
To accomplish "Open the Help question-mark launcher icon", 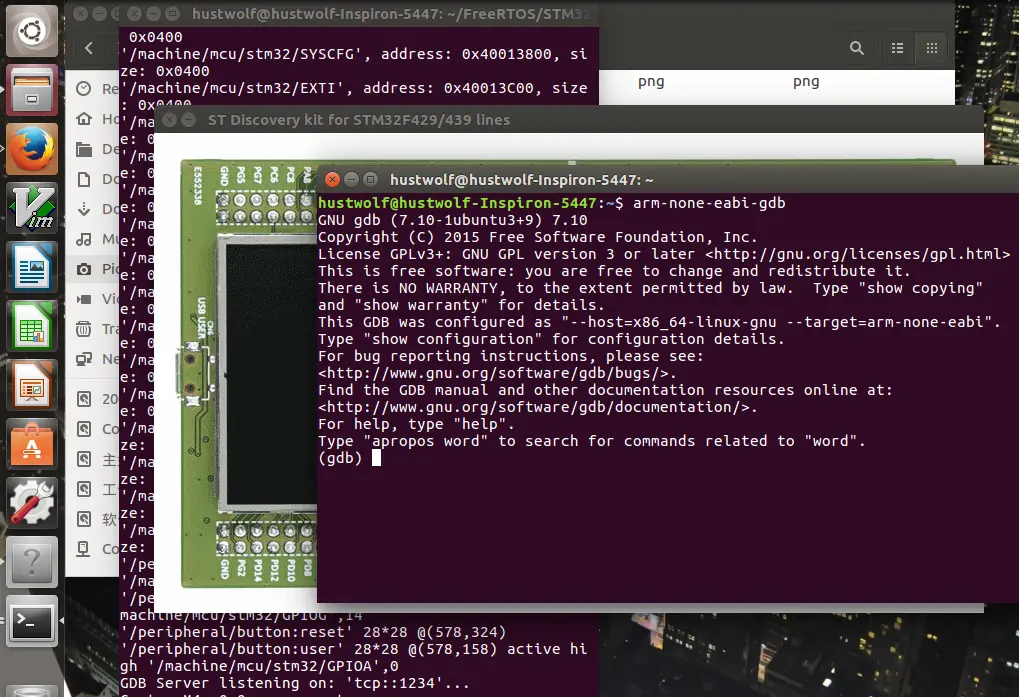I will [x=31, y=563].
